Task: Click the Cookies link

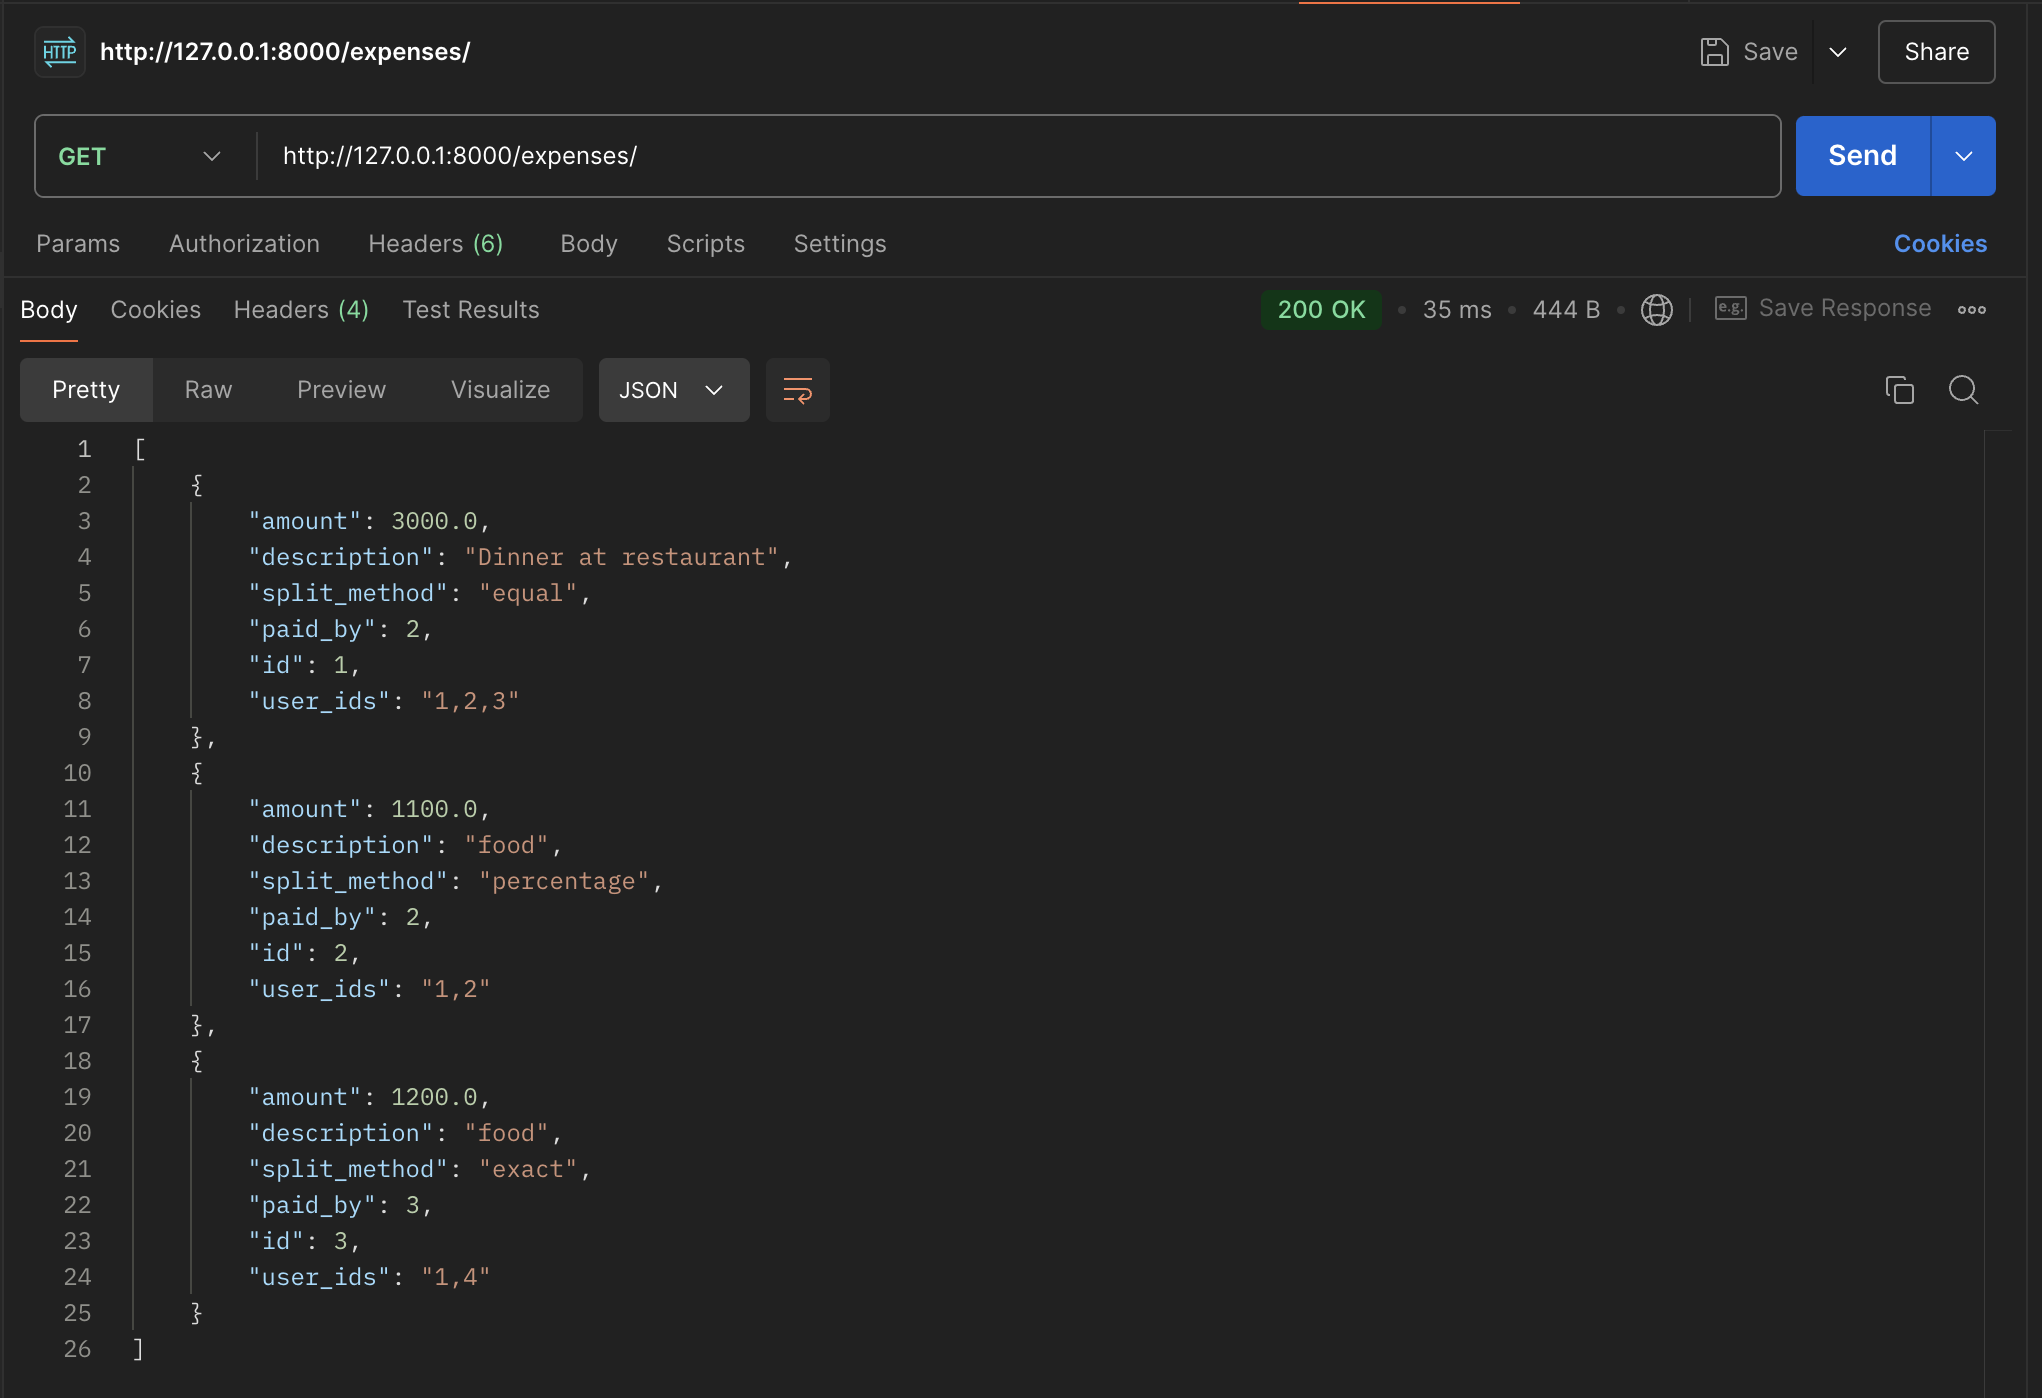Action: click(1939, 244)
